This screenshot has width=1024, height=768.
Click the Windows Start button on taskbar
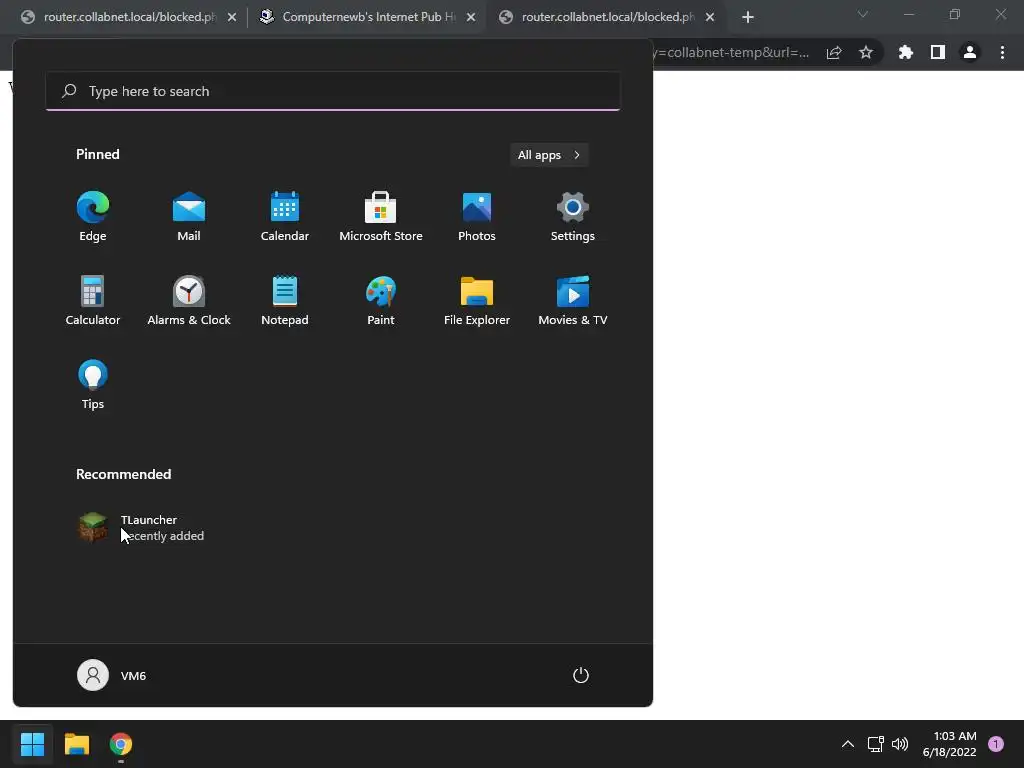32,744
